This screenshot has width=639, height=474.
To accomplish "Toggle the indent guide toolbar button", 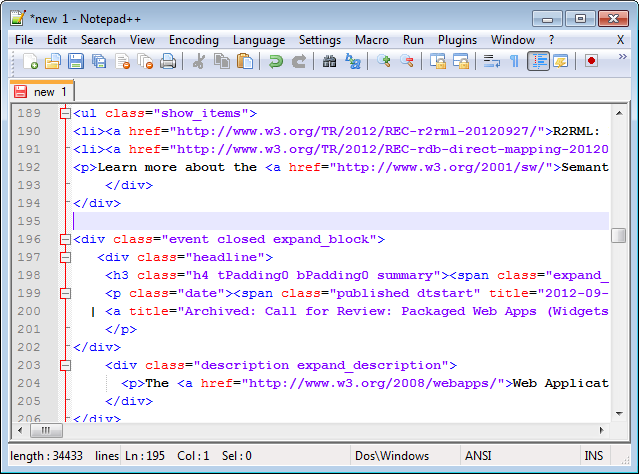I will [x=538, y=62].
